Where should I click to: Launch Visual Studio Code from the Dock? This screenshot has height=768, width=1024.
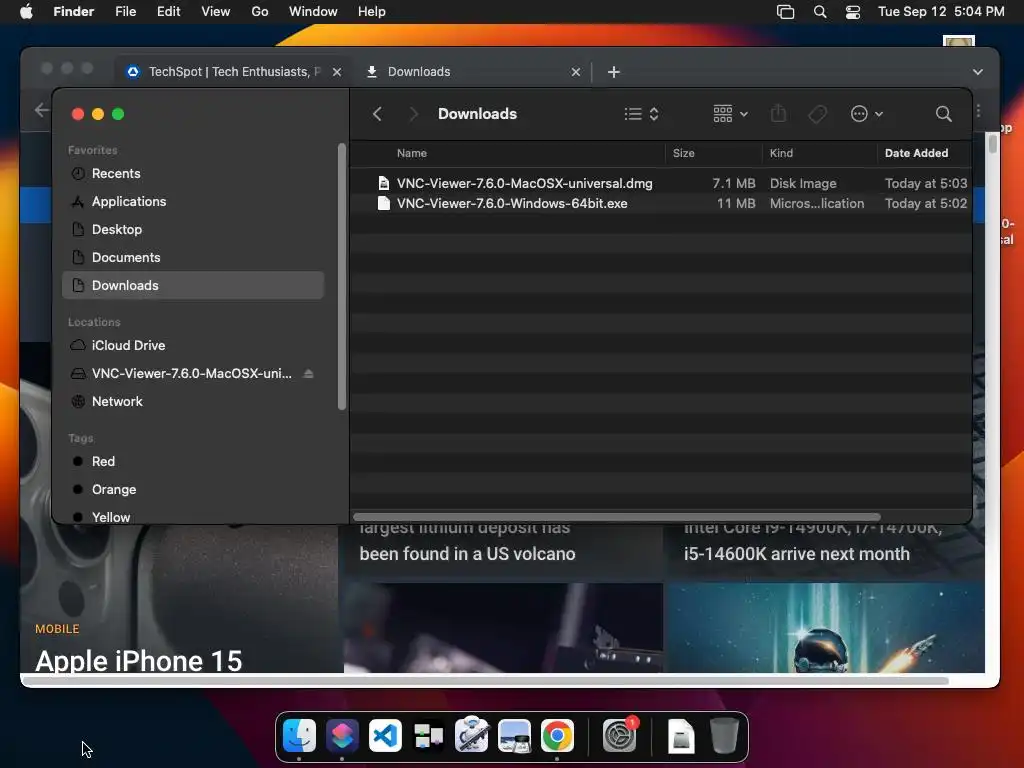[385, 735]
